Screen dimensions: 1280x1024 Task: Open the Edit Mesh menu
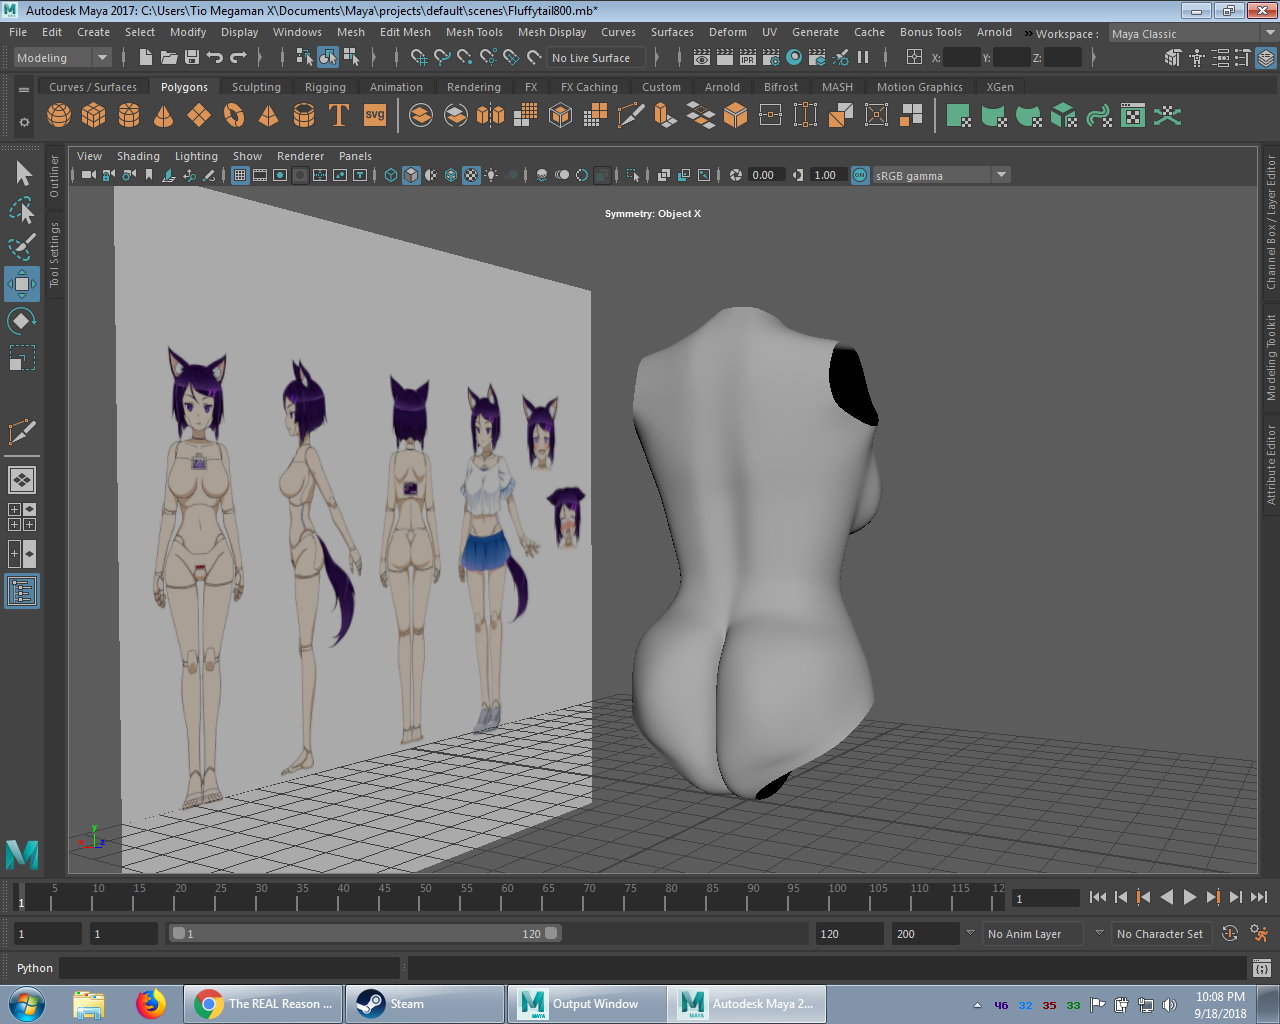click(x=405, y=32)
